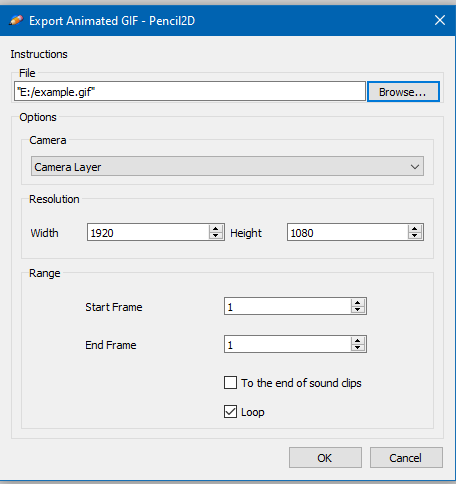Increase Width with the up arrow
Viewport: 456px width, 484px height.
[x=215, y=228]
